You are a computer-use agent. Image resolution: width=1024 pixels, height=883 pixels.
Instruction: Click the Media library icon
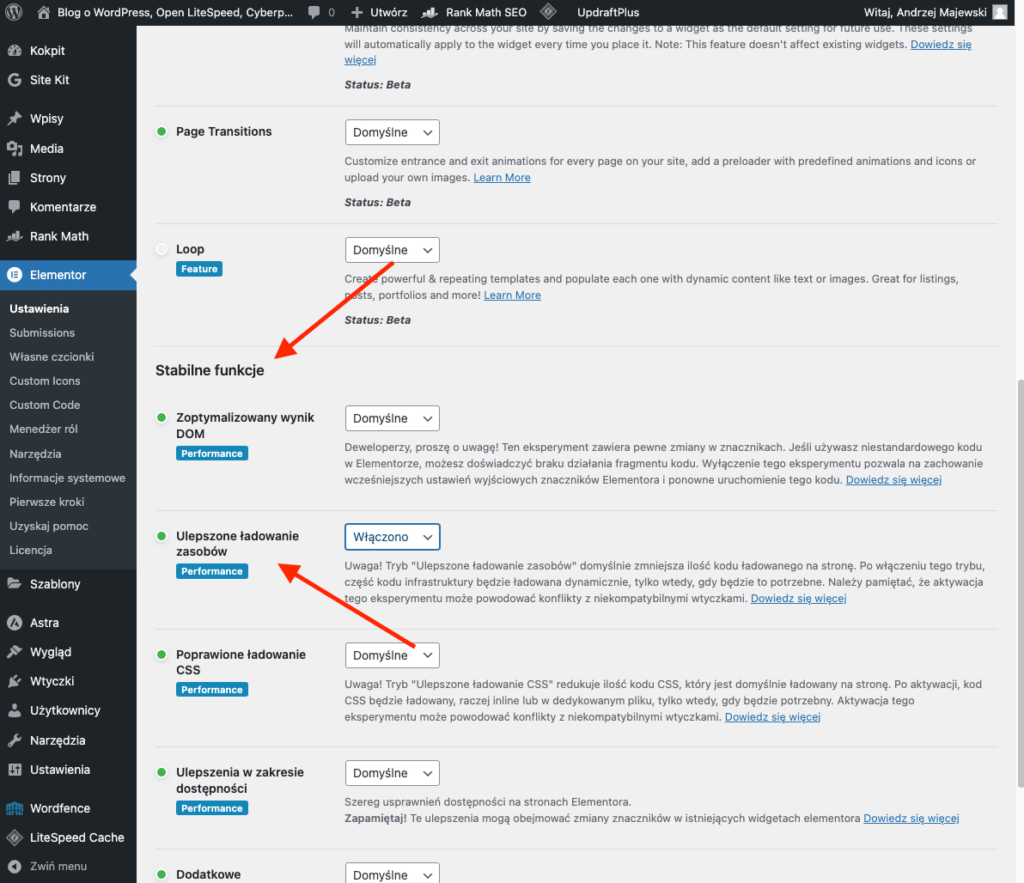14,149
